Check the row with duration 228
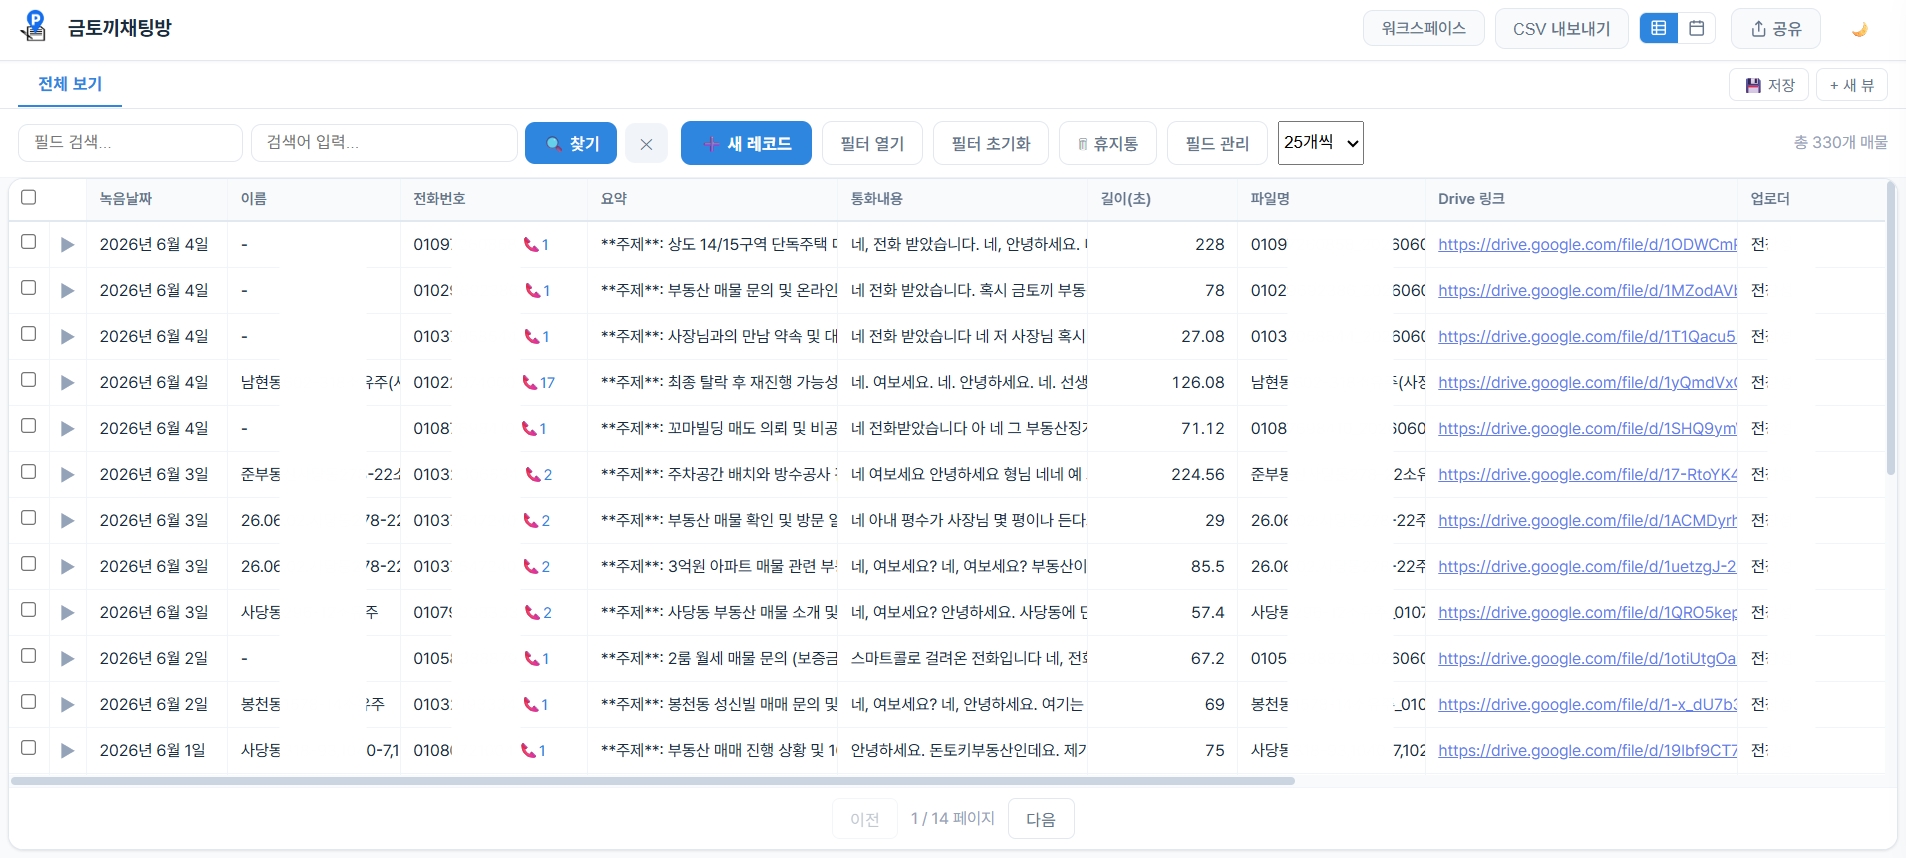Image resolution: width=1906 pixels, height=858 pixels. [29, 242]
